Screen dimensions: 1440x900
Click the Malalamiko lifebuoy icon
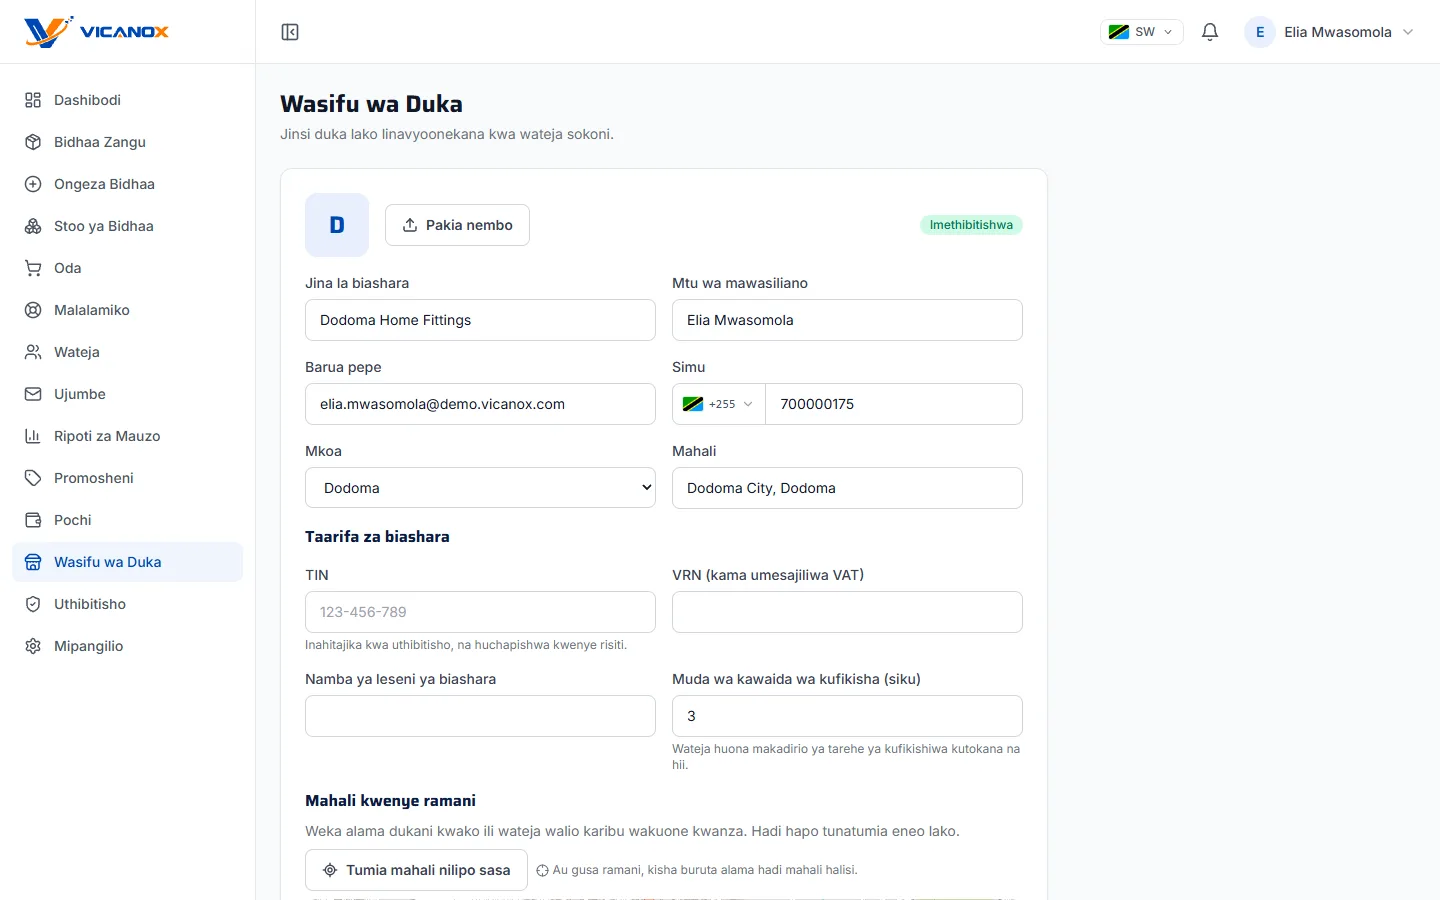tap(33, 310)
